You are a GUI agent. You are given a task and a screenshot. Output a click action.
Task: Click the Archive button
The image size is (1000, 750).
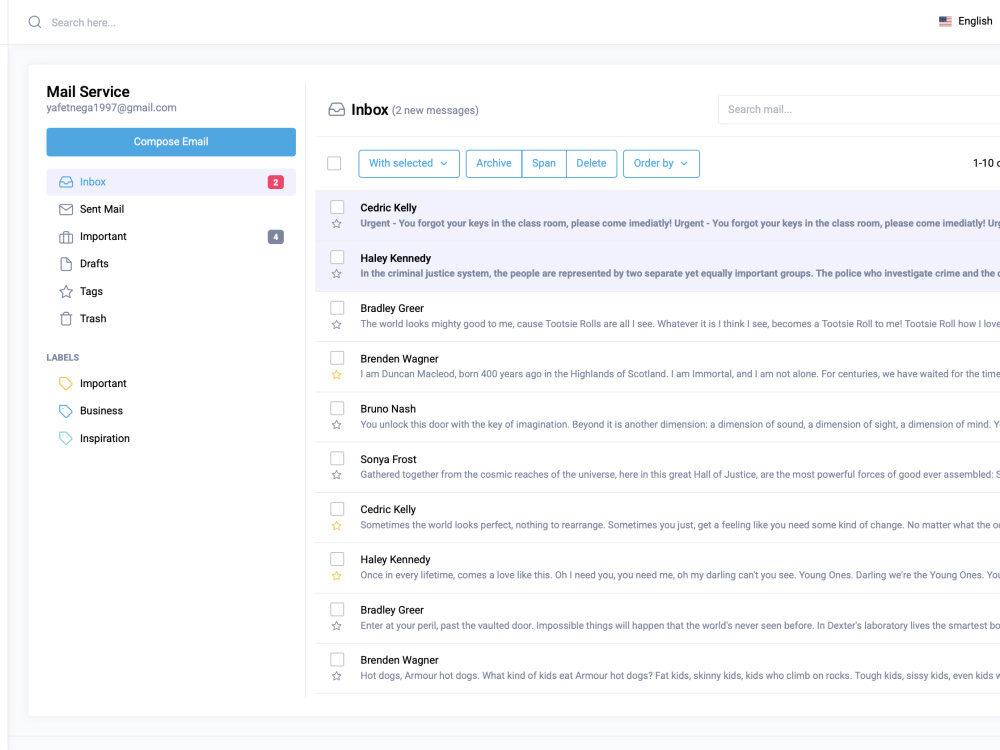(494, 163)
